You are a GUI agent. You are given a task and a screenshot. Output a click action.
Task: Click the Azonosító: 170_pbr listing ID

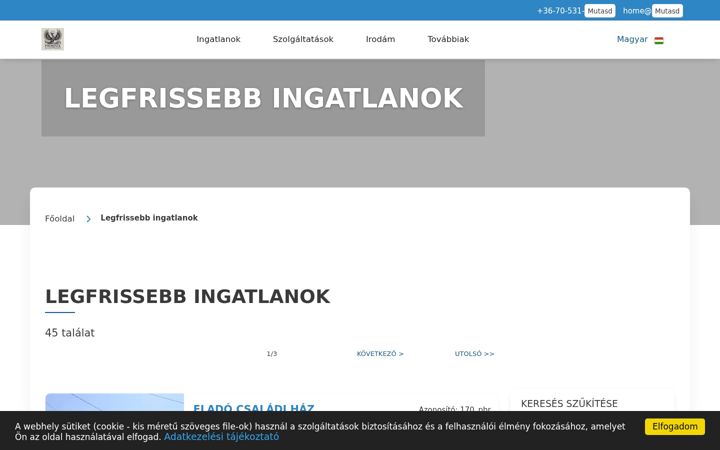pyautogui.click(x=455, y=408)
